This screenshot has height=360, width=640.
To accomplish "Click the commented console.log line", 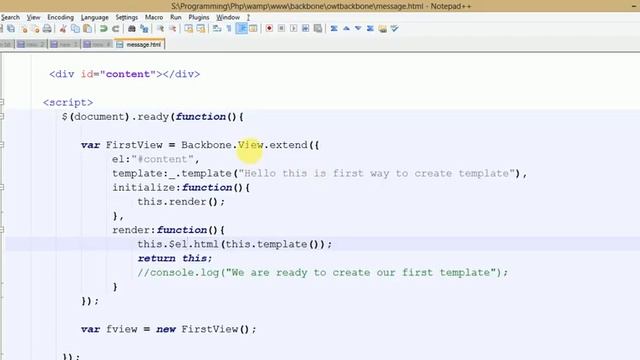I will [322, 272].
